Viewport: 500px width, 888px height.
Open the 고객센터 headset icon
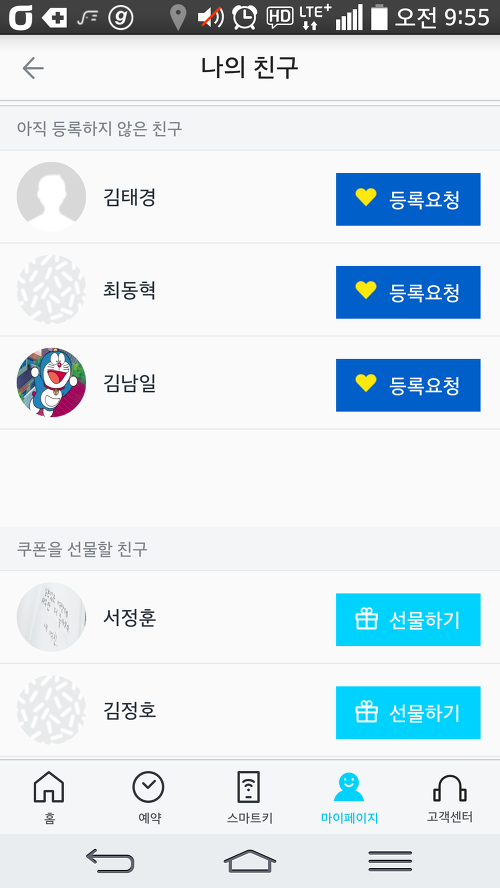pos(449,788)
